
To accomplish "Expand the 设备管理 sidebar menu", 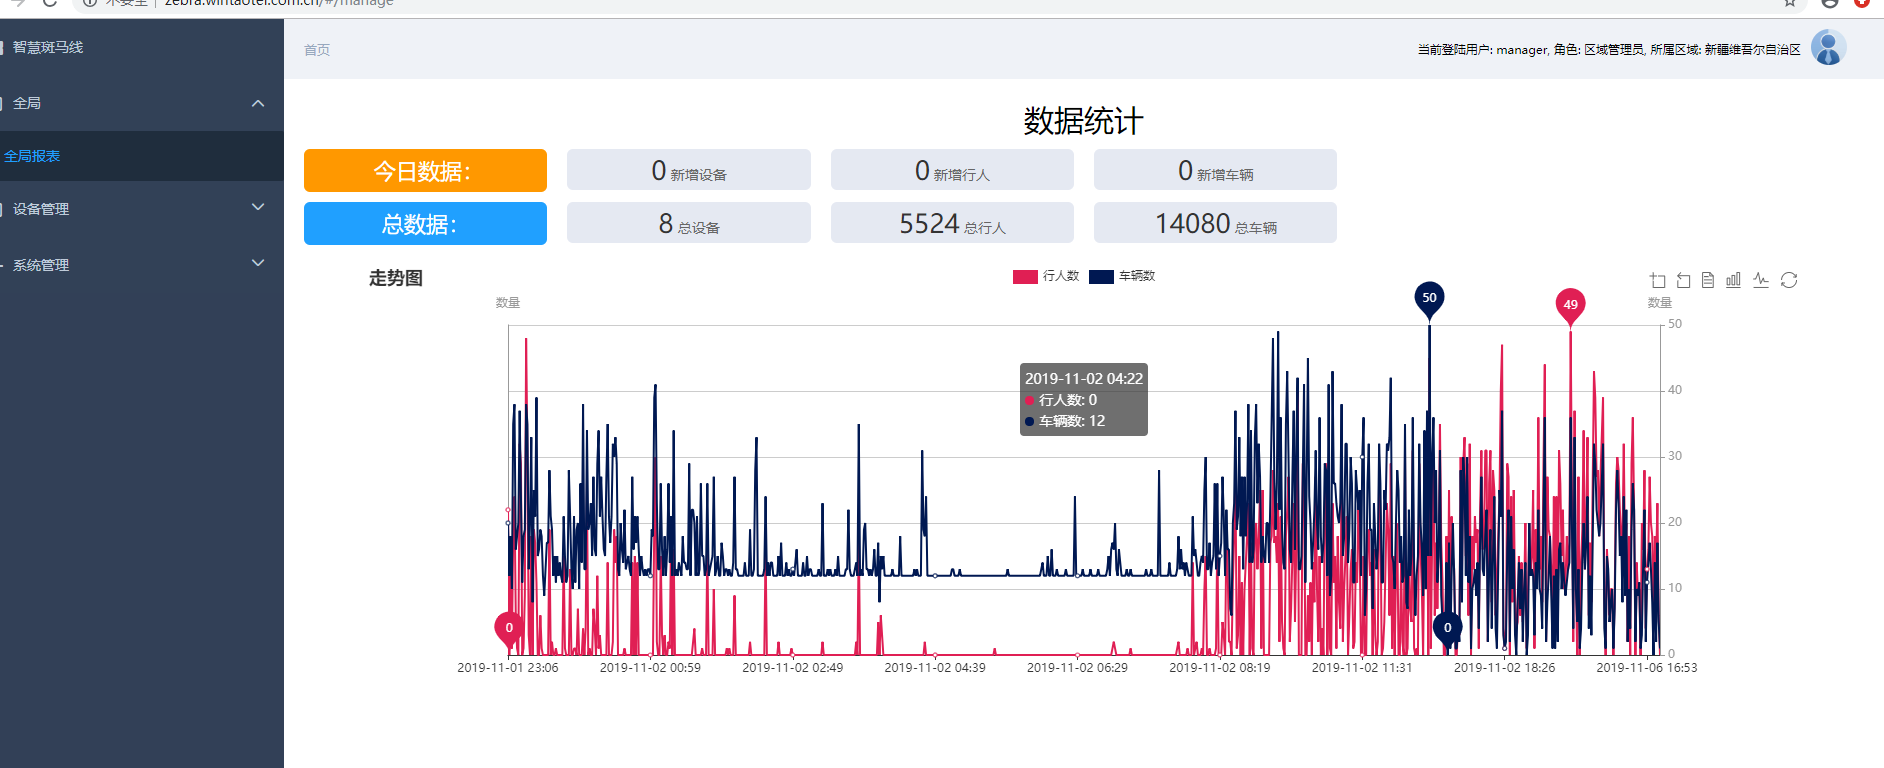I will [258, 207].
